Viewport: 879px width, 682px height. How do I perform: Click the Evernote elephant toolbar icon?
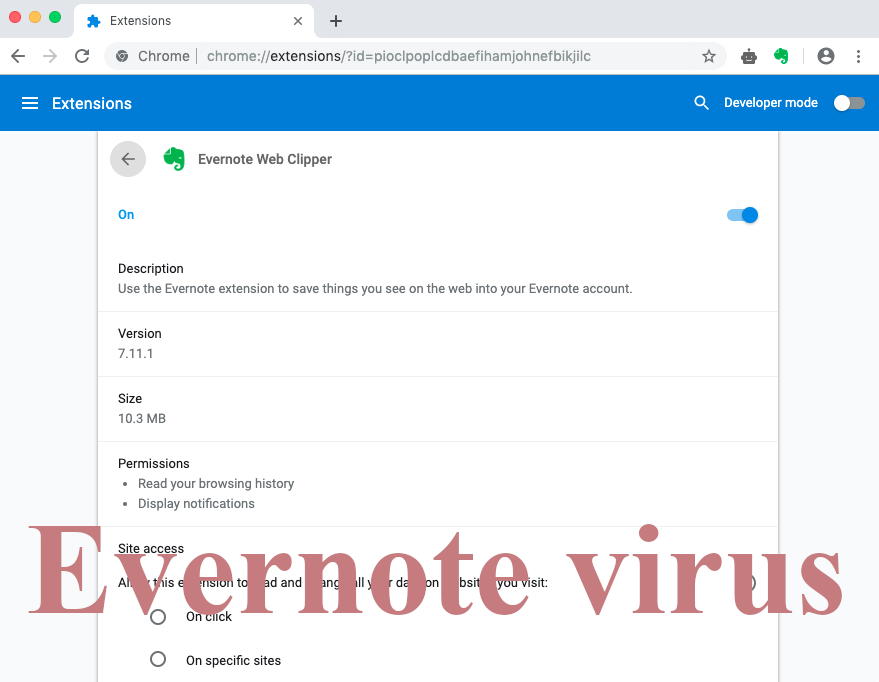[782, 56]
